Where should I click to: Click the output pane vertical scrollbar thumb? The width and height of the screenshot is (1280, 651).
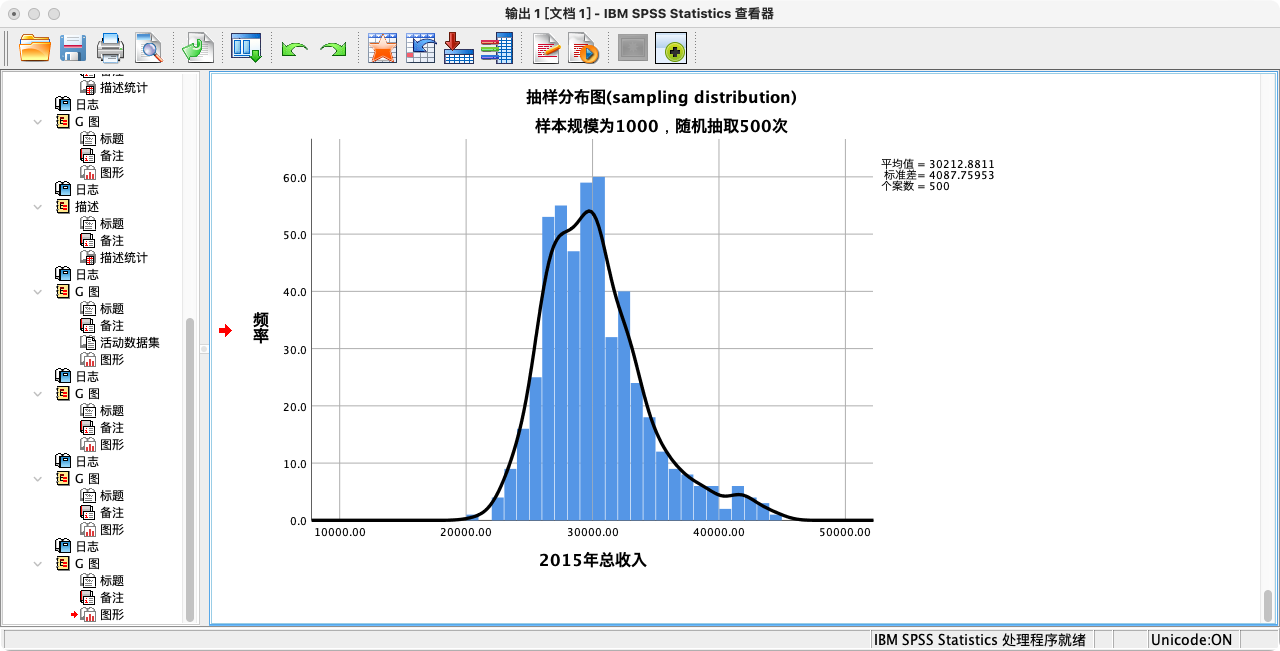1268,605
